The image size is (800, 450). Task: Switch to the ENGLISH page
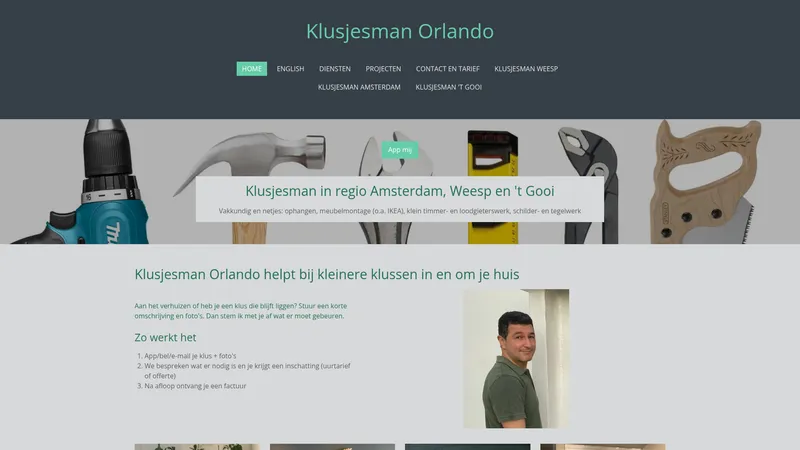tap(290, 69)
